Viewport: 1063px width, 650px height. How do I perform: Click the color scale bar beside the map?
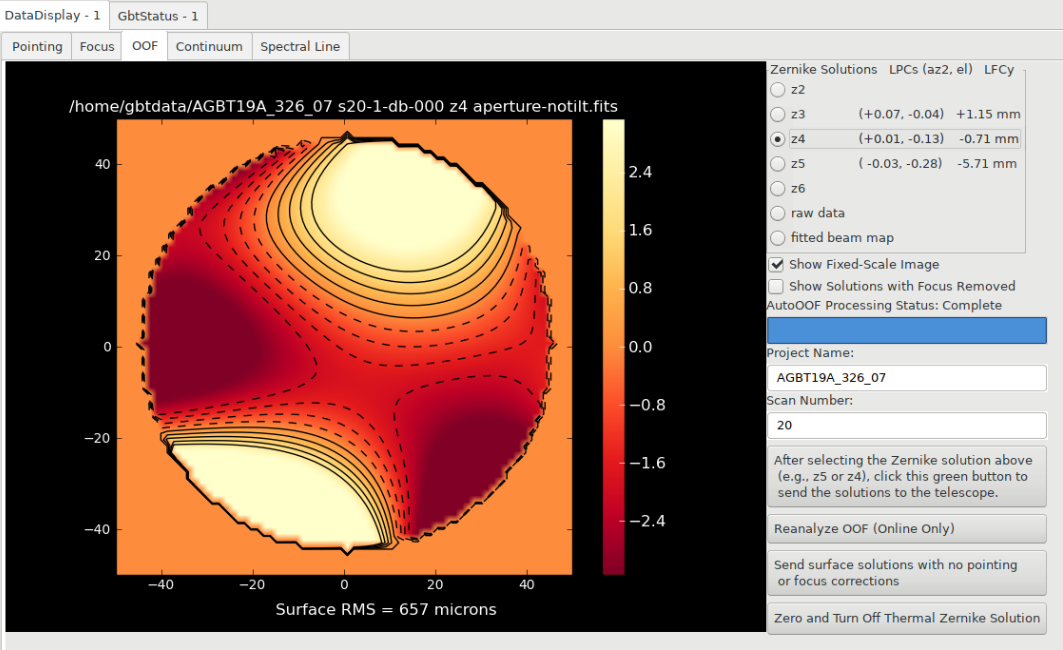coord(614,347)
